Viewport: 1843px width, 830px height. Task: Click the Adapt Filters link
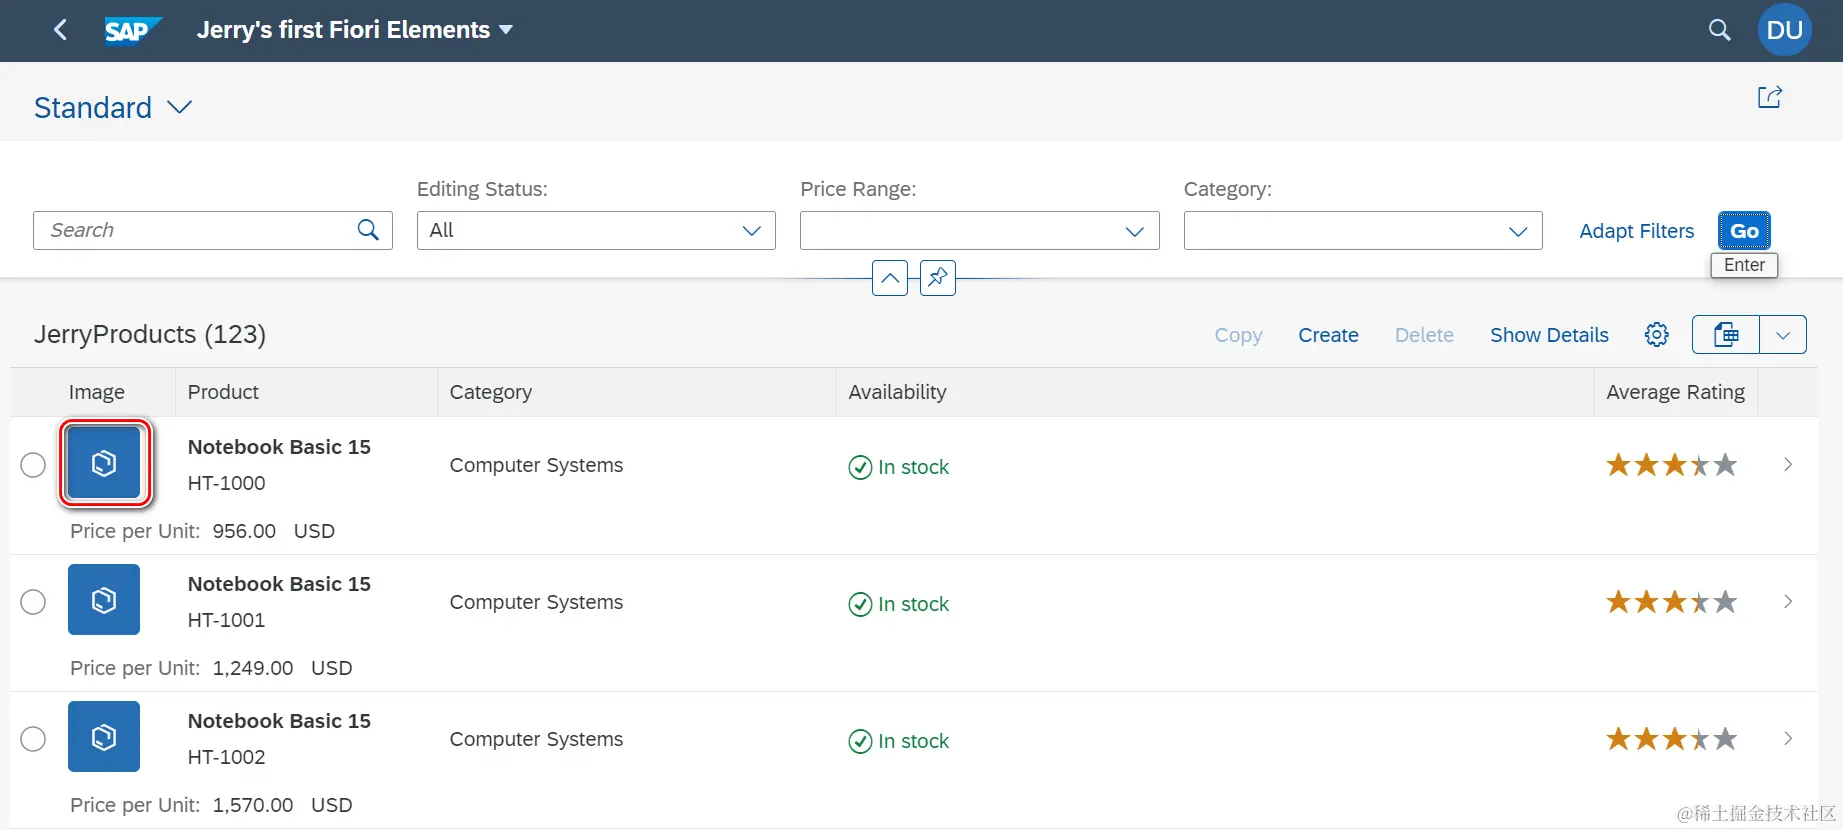click(x=1636, y=231)
